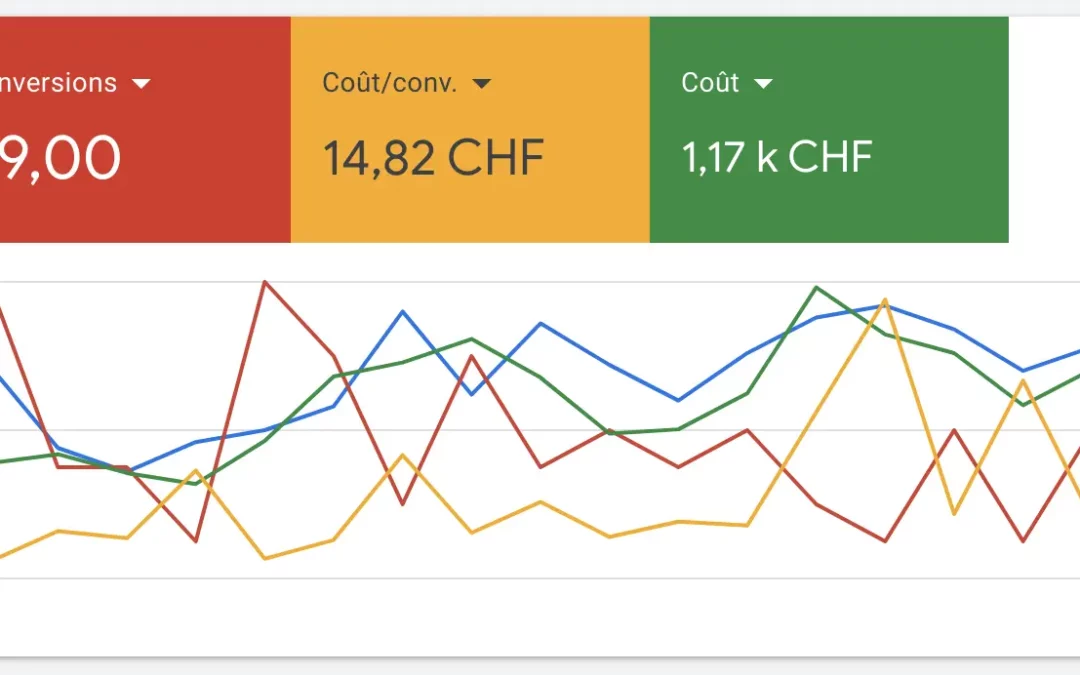Select the green Coût scorecard background
Image resolution: width=1080 pixels, height=675 pixels.
[829, 129]
